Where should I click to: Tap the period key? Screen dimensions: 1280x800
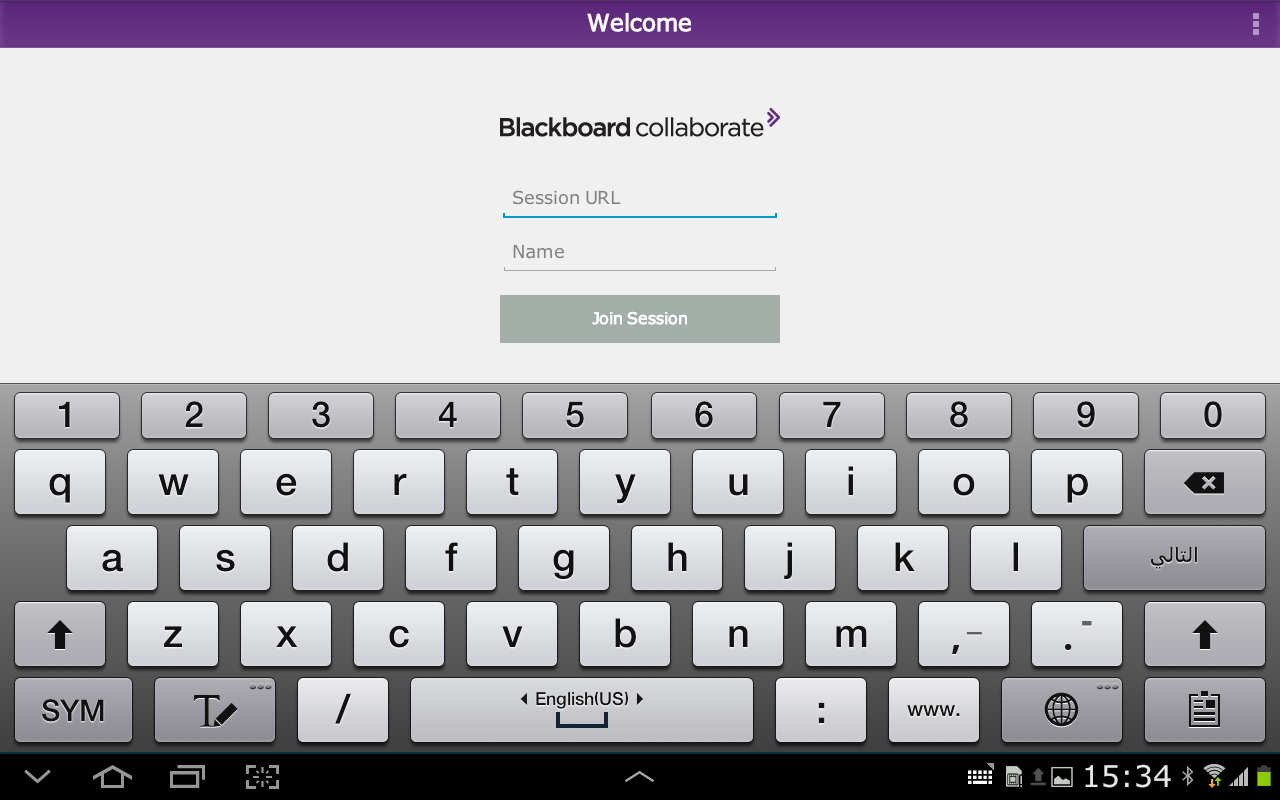click(x=1077, y=635)
